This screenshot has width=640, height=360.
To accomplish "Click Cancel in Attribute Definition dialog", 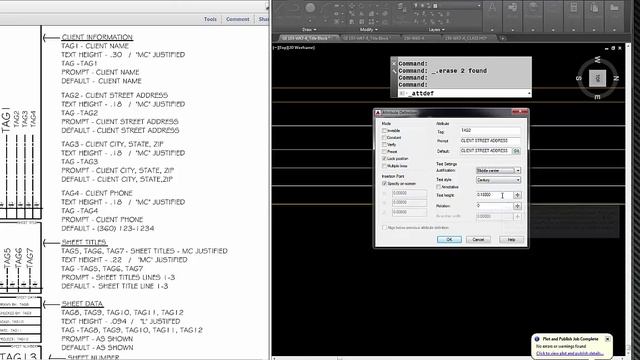I will click(478, 240).
